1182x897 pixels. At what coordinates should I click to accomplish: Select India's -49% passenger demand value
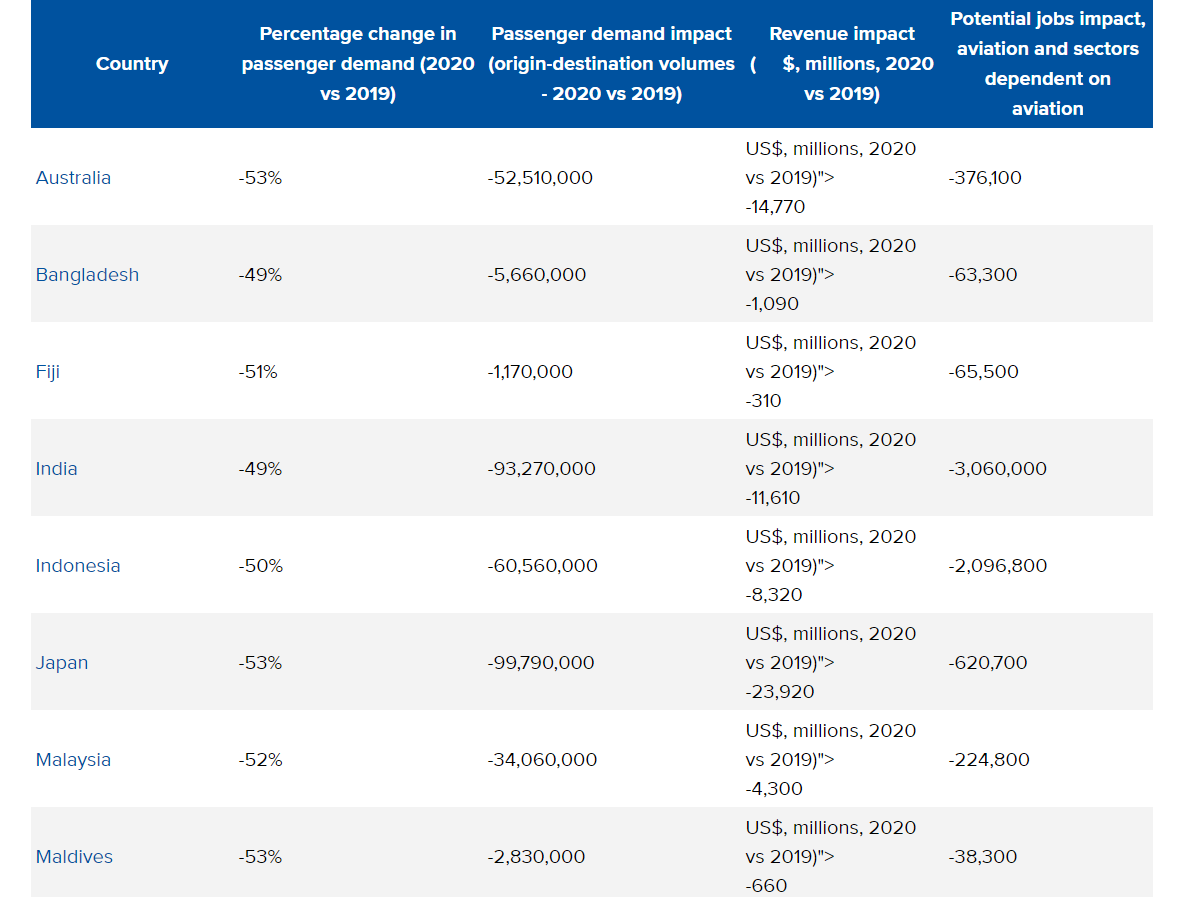click(x=260, y=469)
